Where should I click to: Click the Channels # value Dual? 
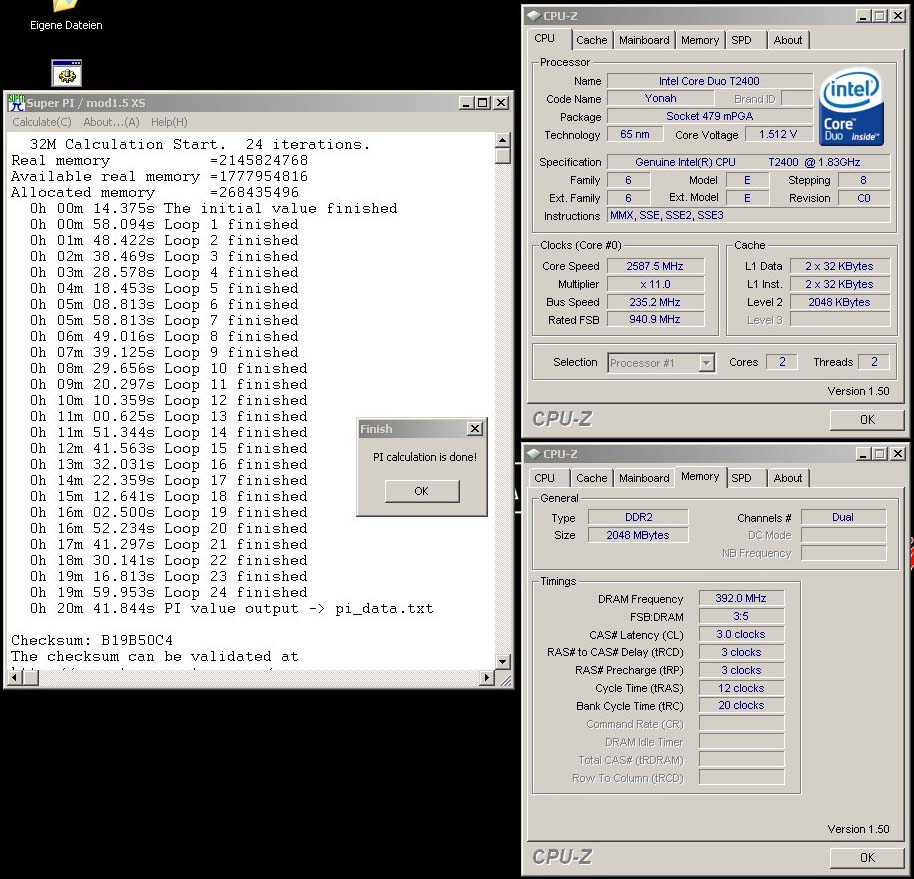[843, 517]
